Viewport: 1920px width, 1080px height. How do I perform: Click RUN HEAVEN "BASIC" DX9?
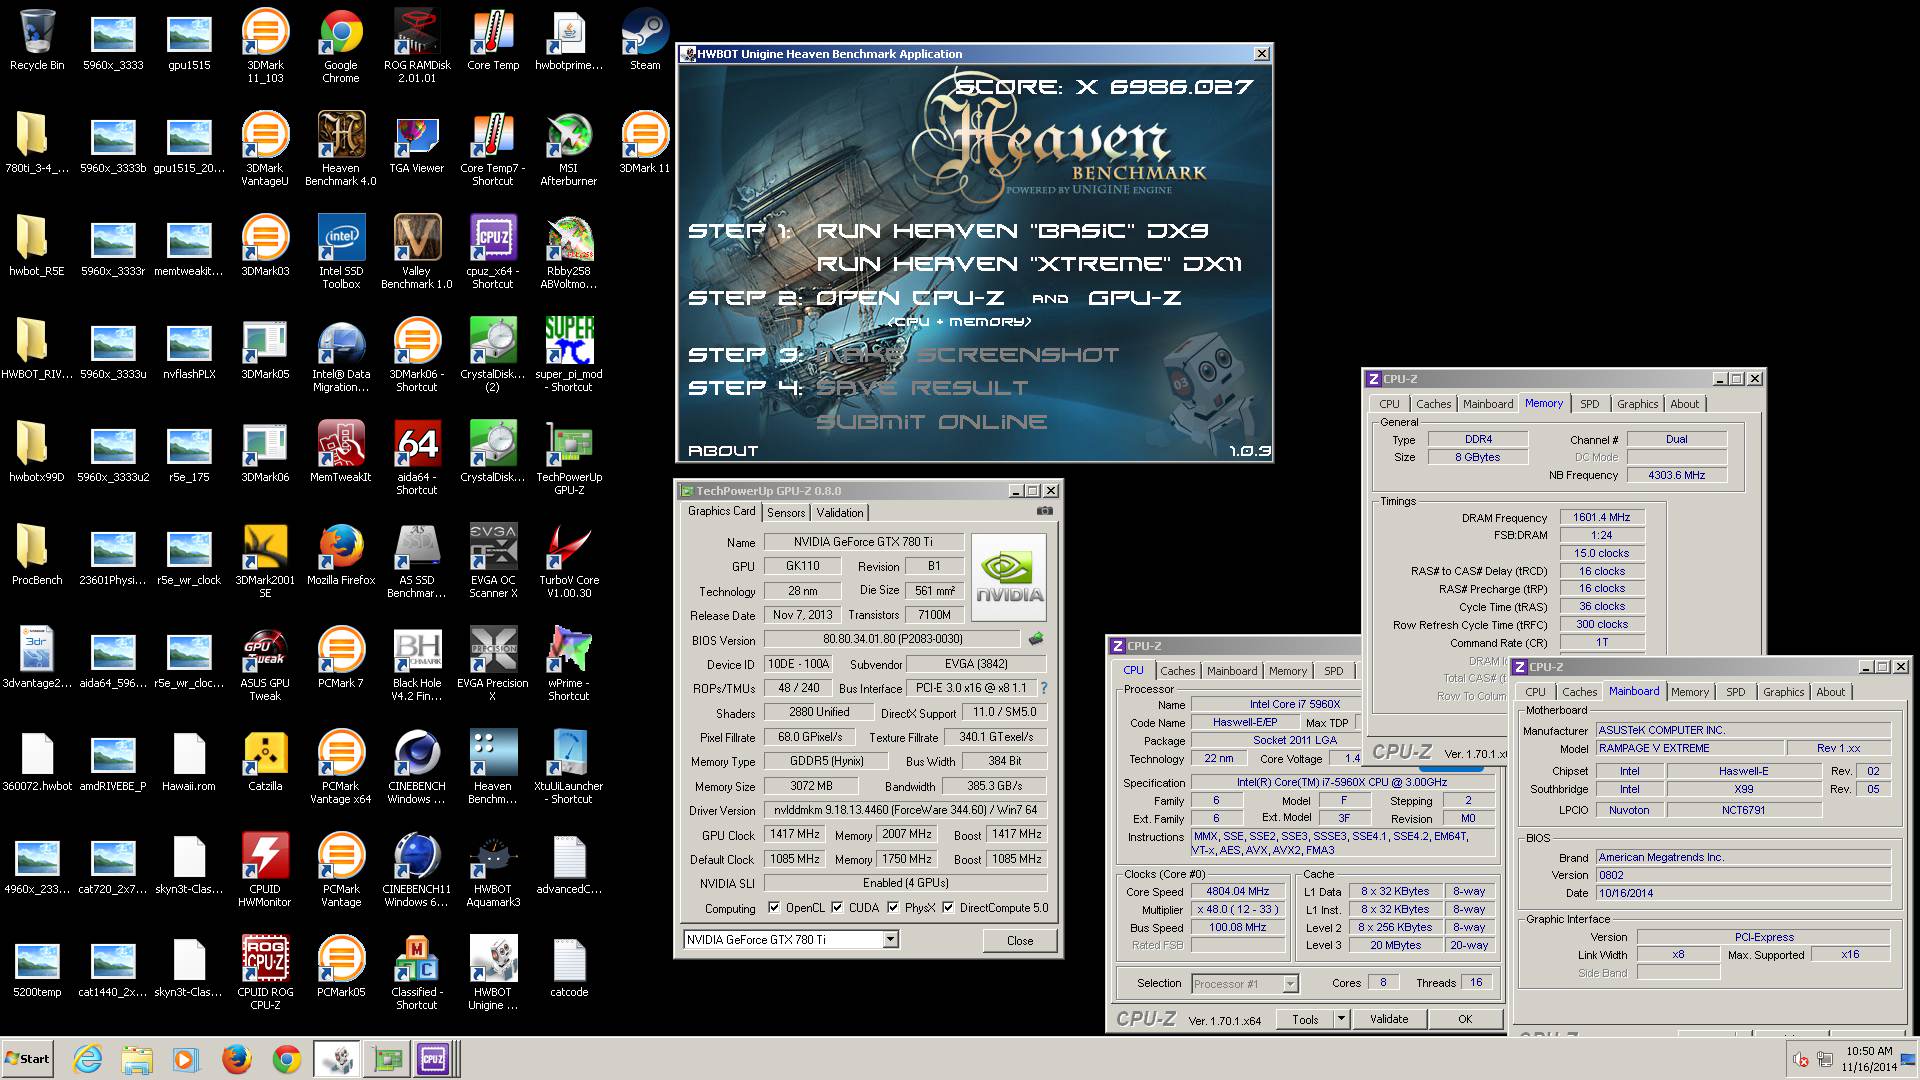1012,231
